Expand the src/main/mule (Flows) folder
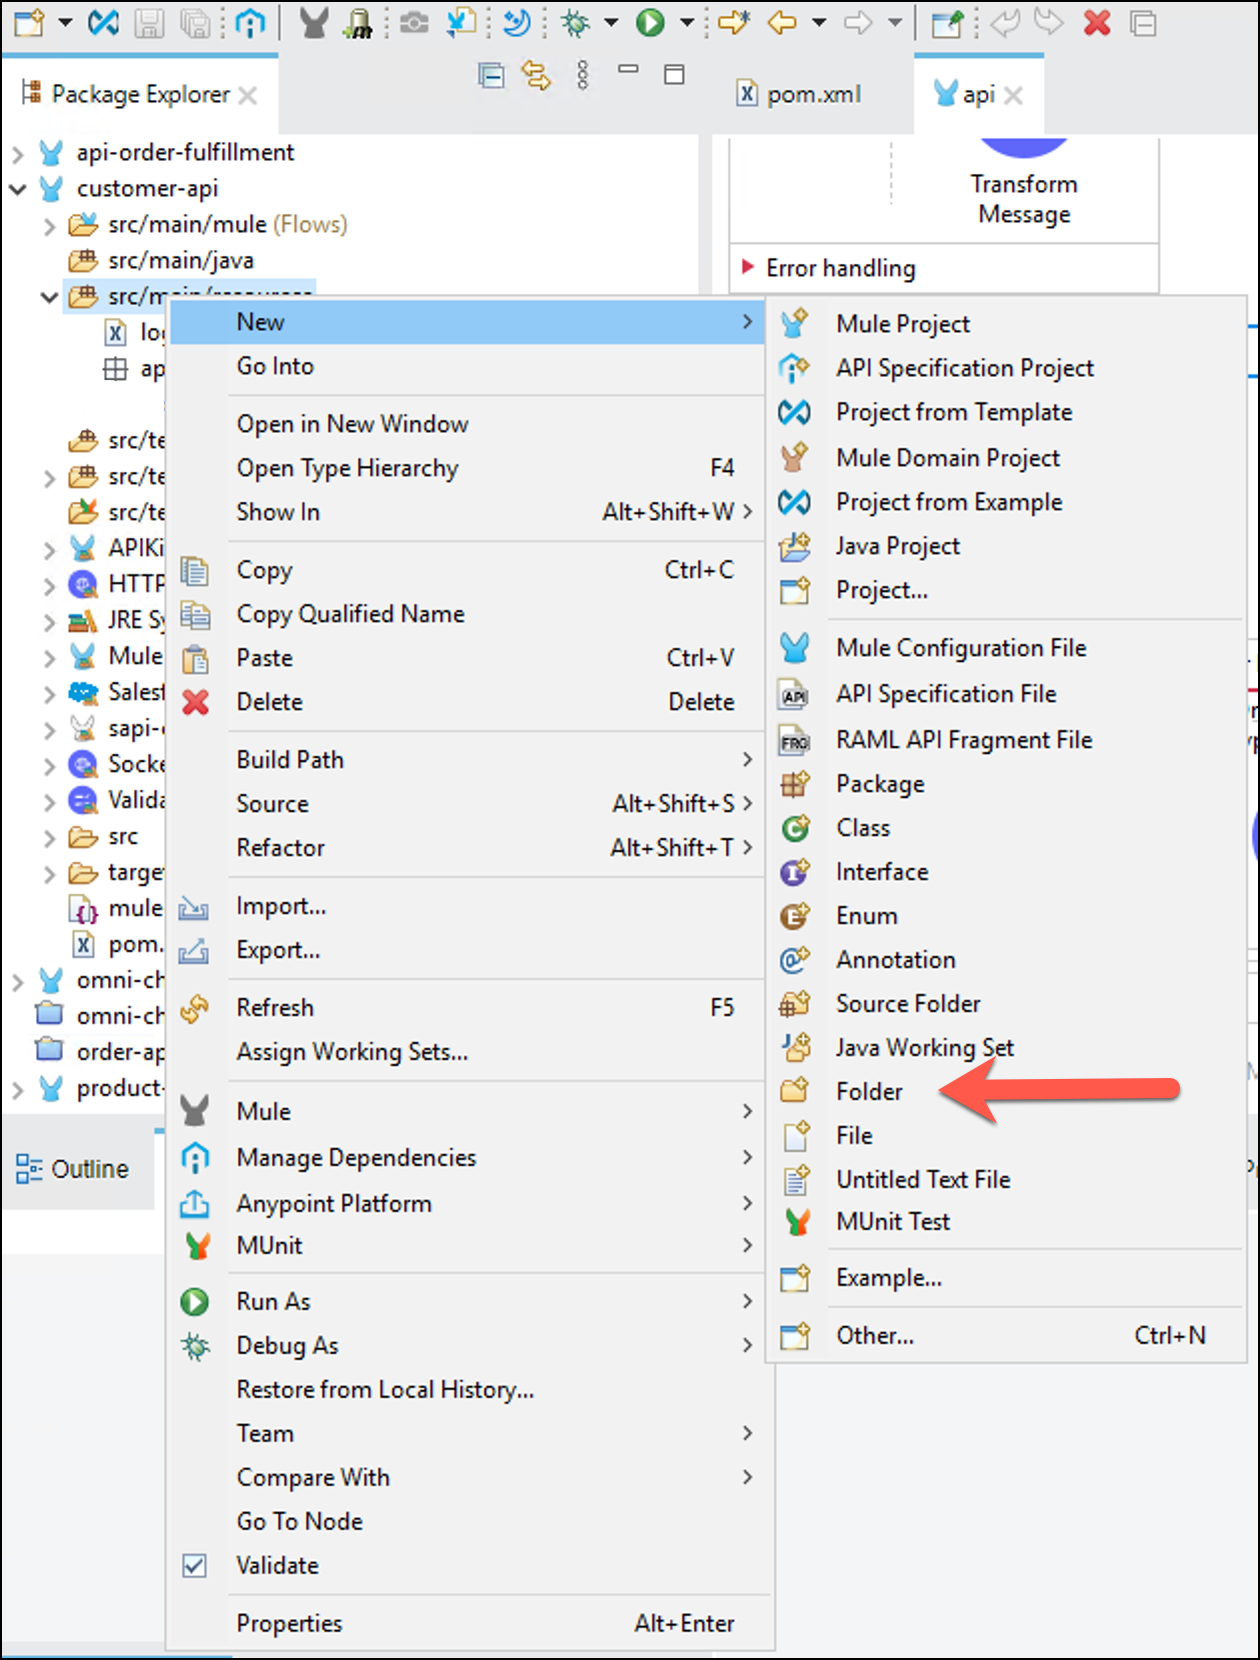 coord(49,226)
